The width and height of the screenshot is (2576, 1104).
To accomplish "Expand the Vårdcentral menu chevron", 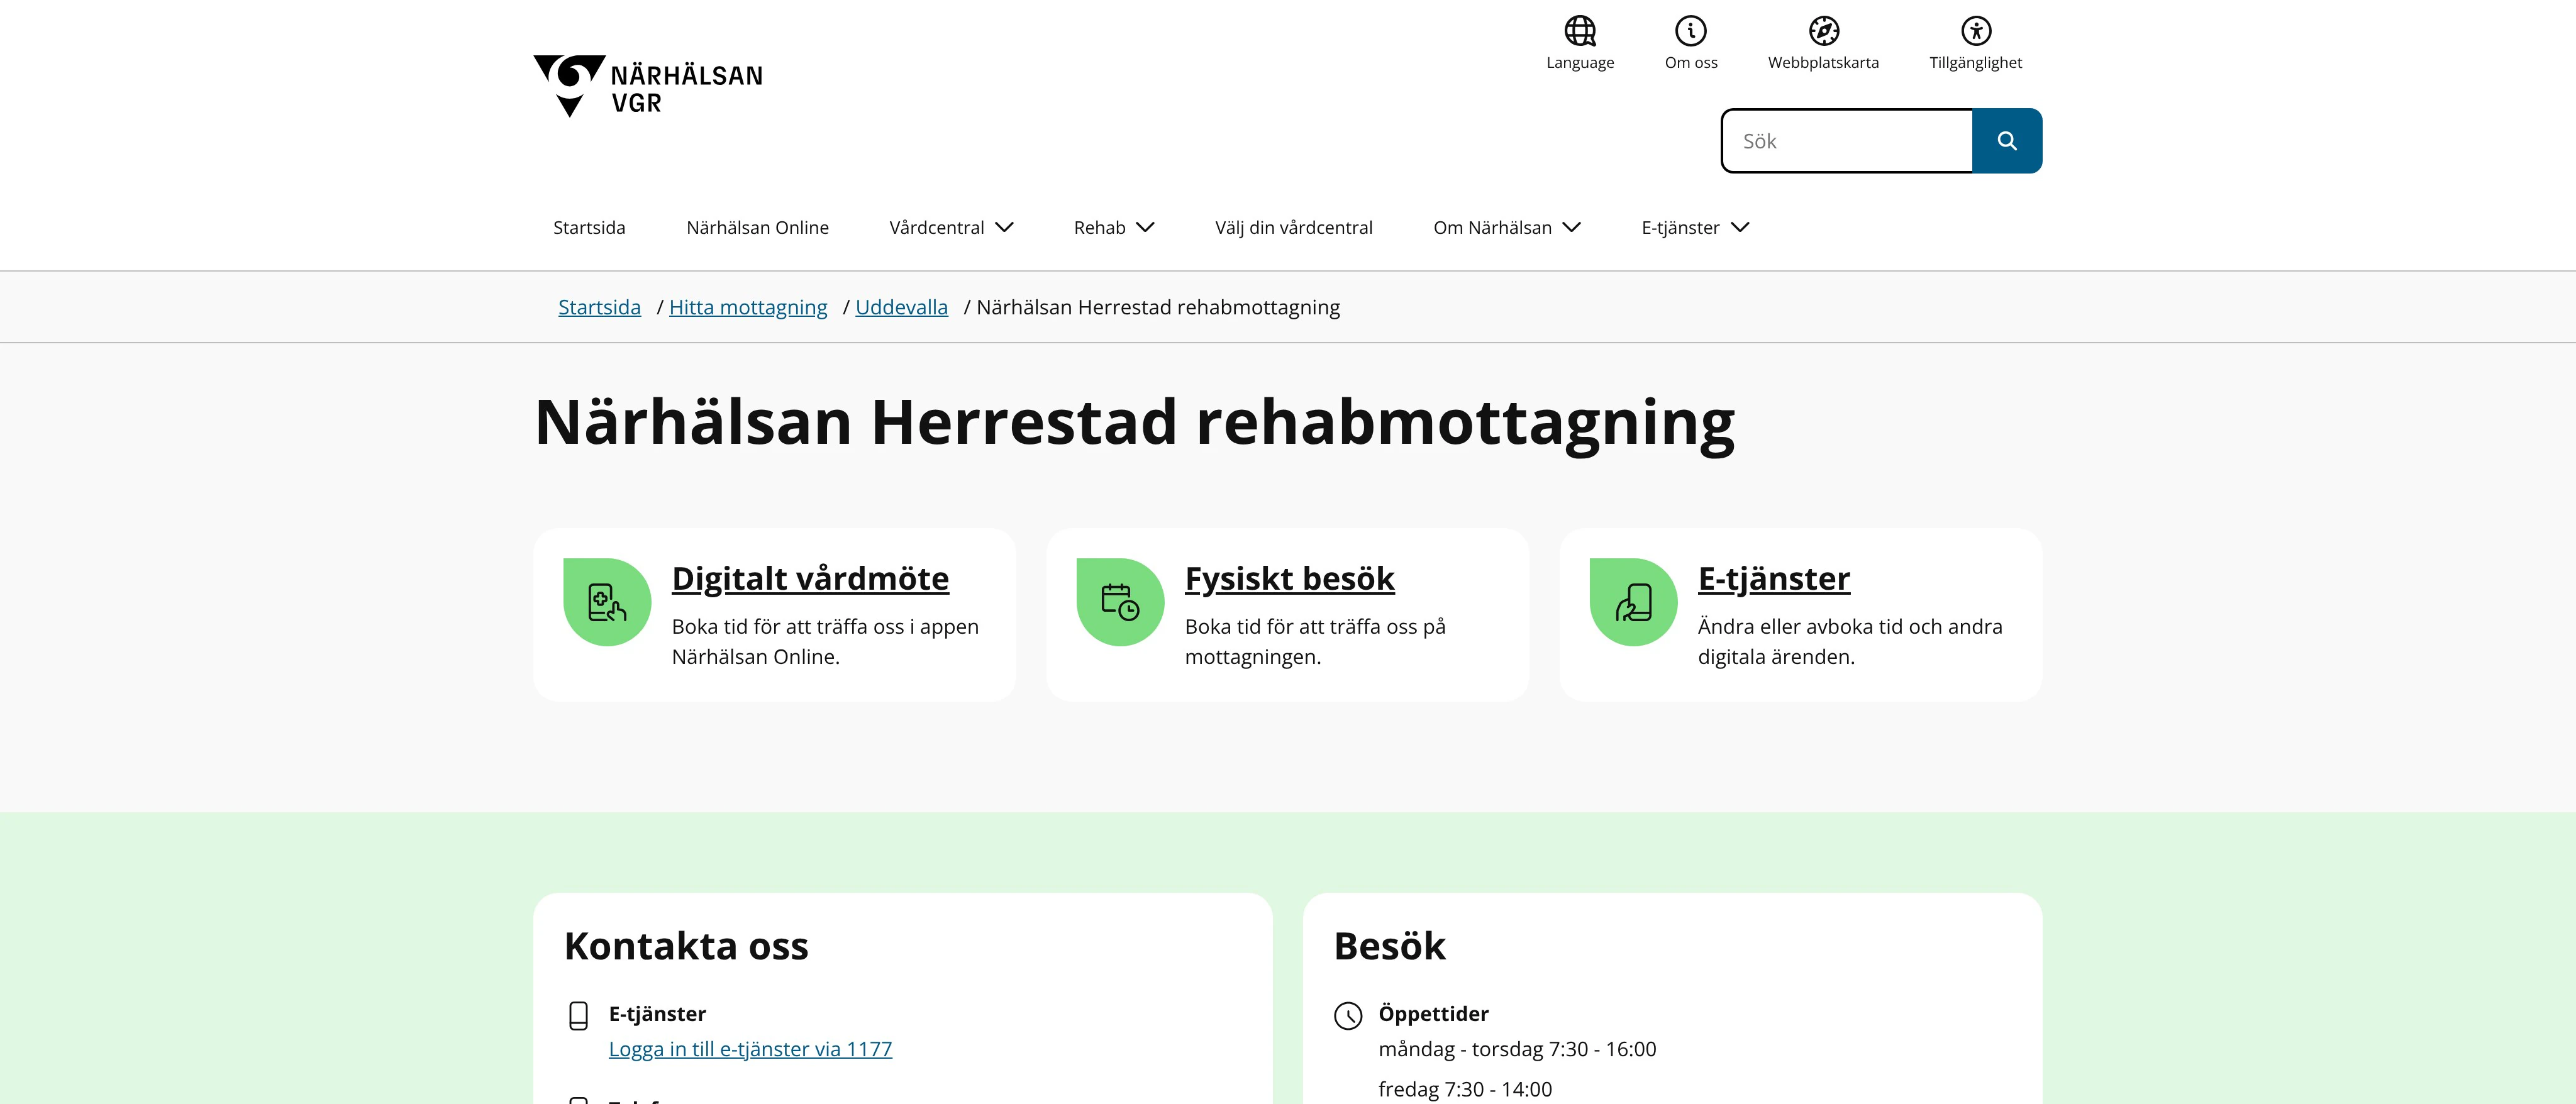I will tap(1005, 227).
